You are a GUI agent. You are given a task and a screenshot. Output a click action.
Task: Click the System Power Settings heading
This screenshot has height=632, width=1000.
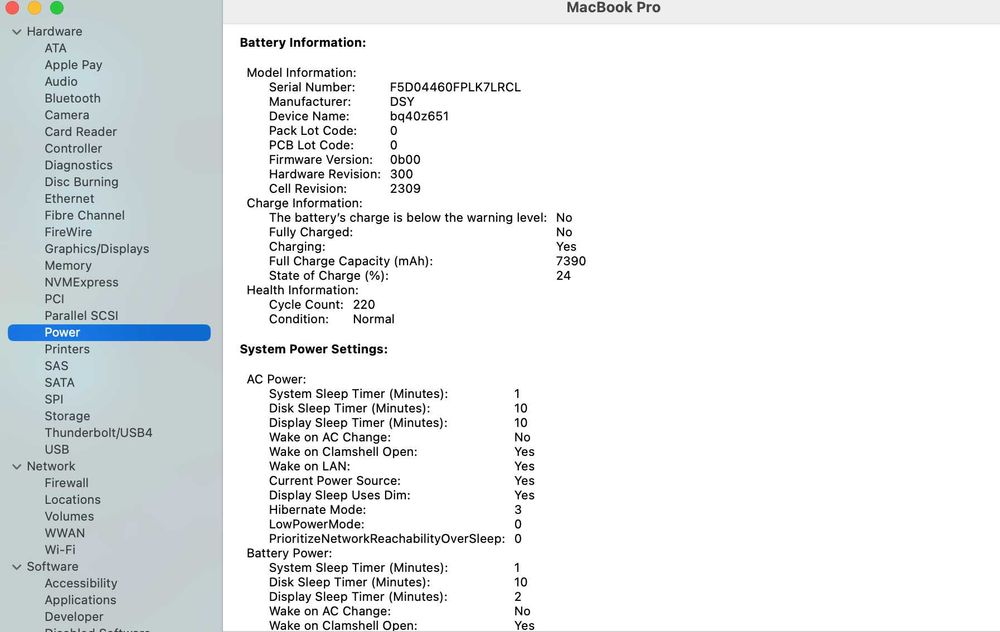314,349
